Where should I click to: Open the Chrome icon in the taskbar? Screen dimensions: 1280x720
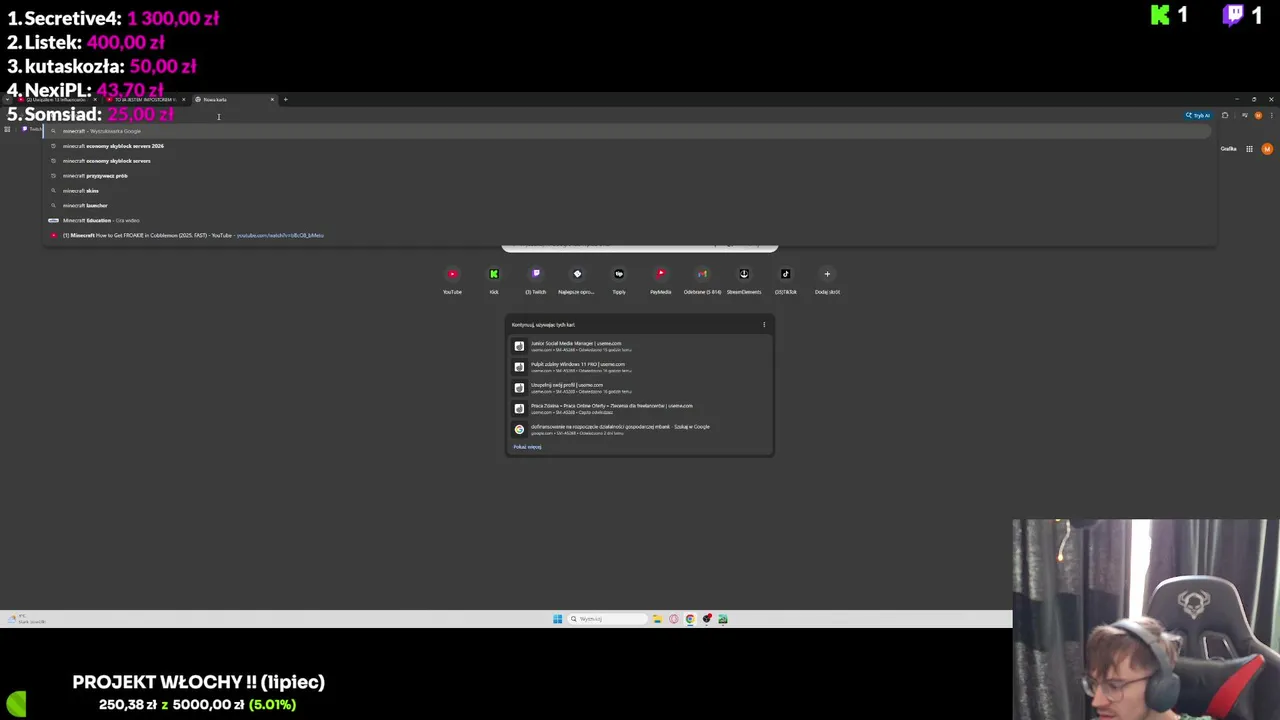click(690, 619)
